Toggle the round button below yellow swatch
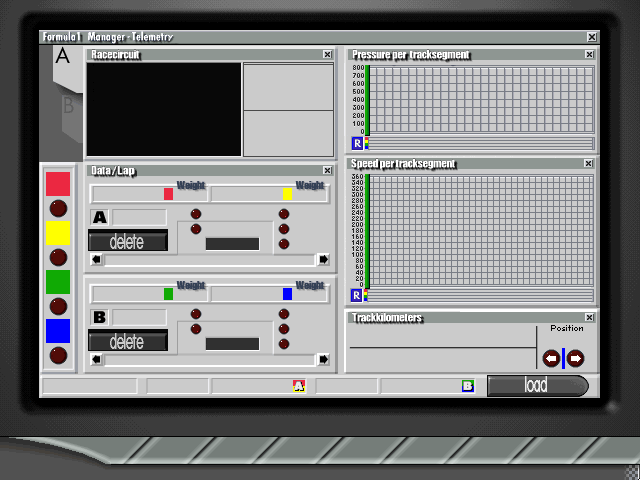The height and width of the screenshot is (480, 640). tap(58, 258)
